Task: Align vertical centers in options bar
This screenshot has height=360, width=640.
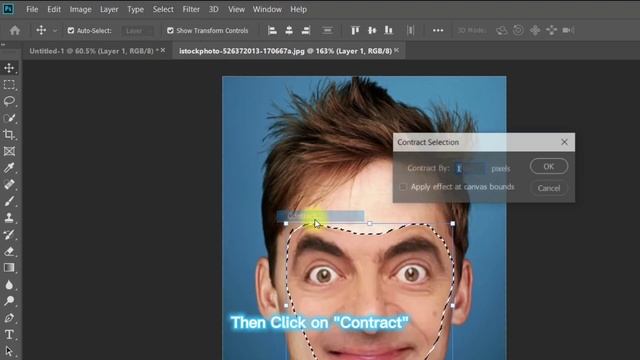Action: [372, 30]
